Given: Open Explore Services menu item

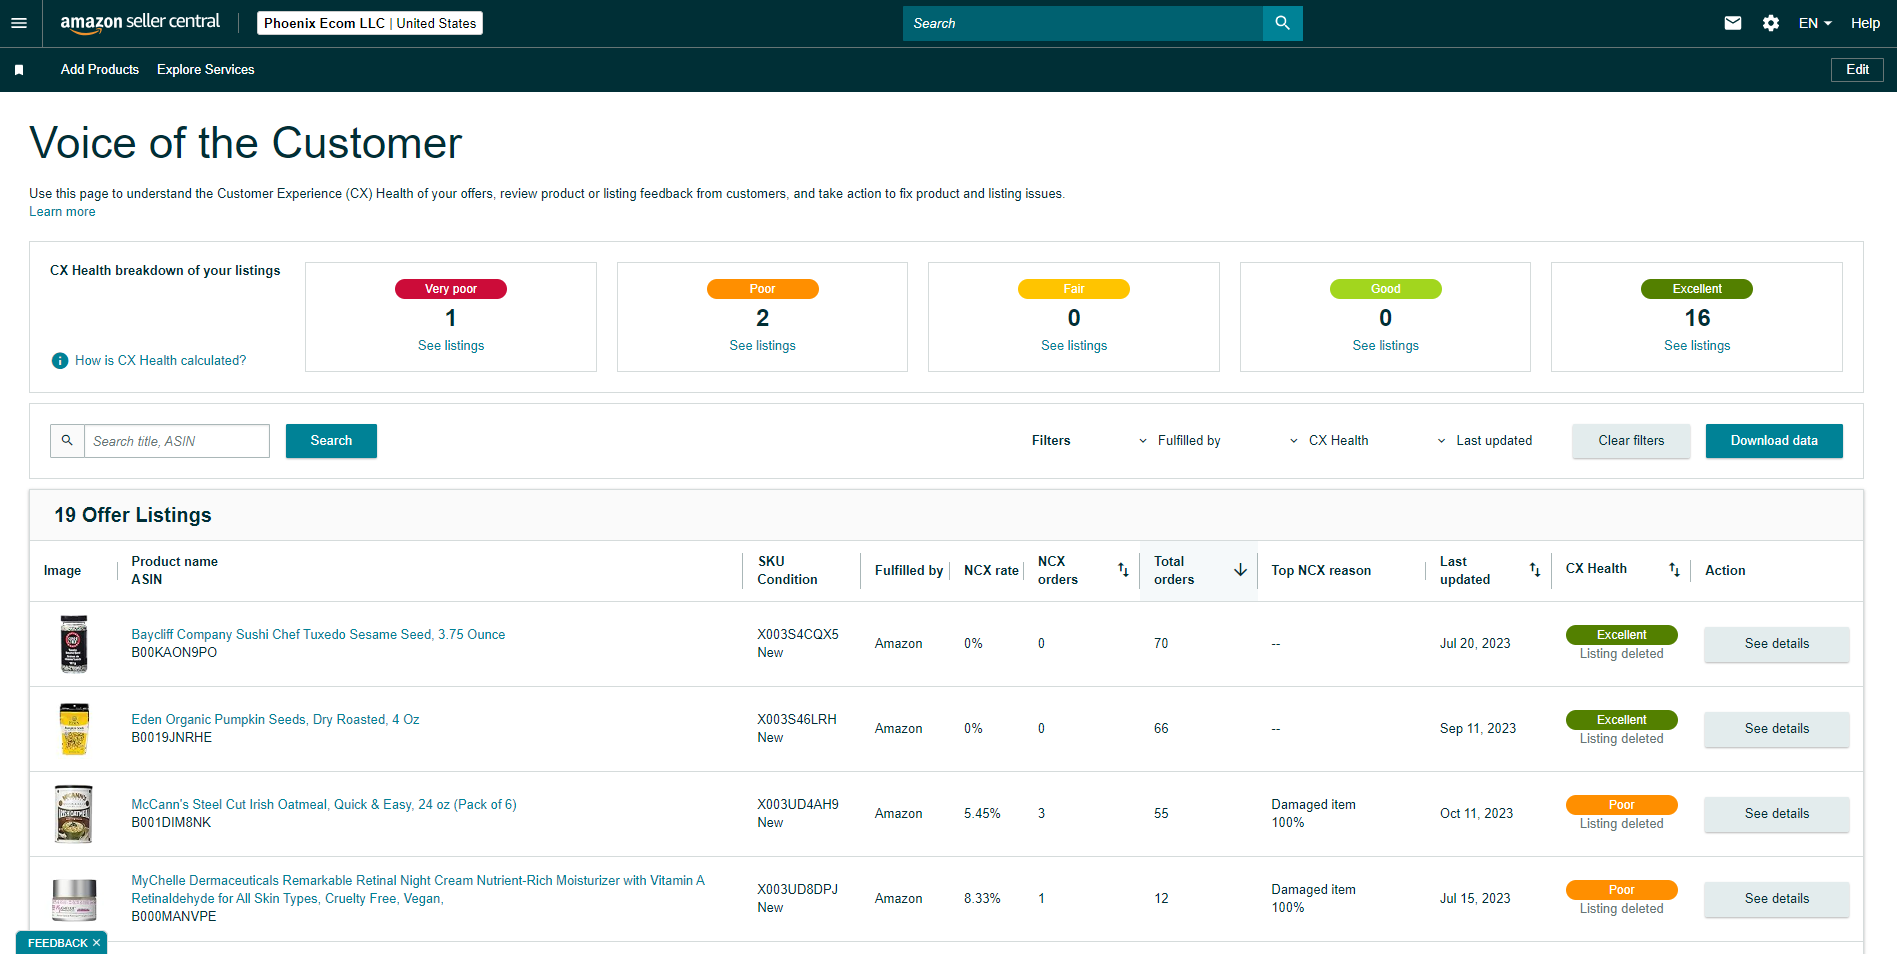Looking at the screenshot, I should coord(206,70).
